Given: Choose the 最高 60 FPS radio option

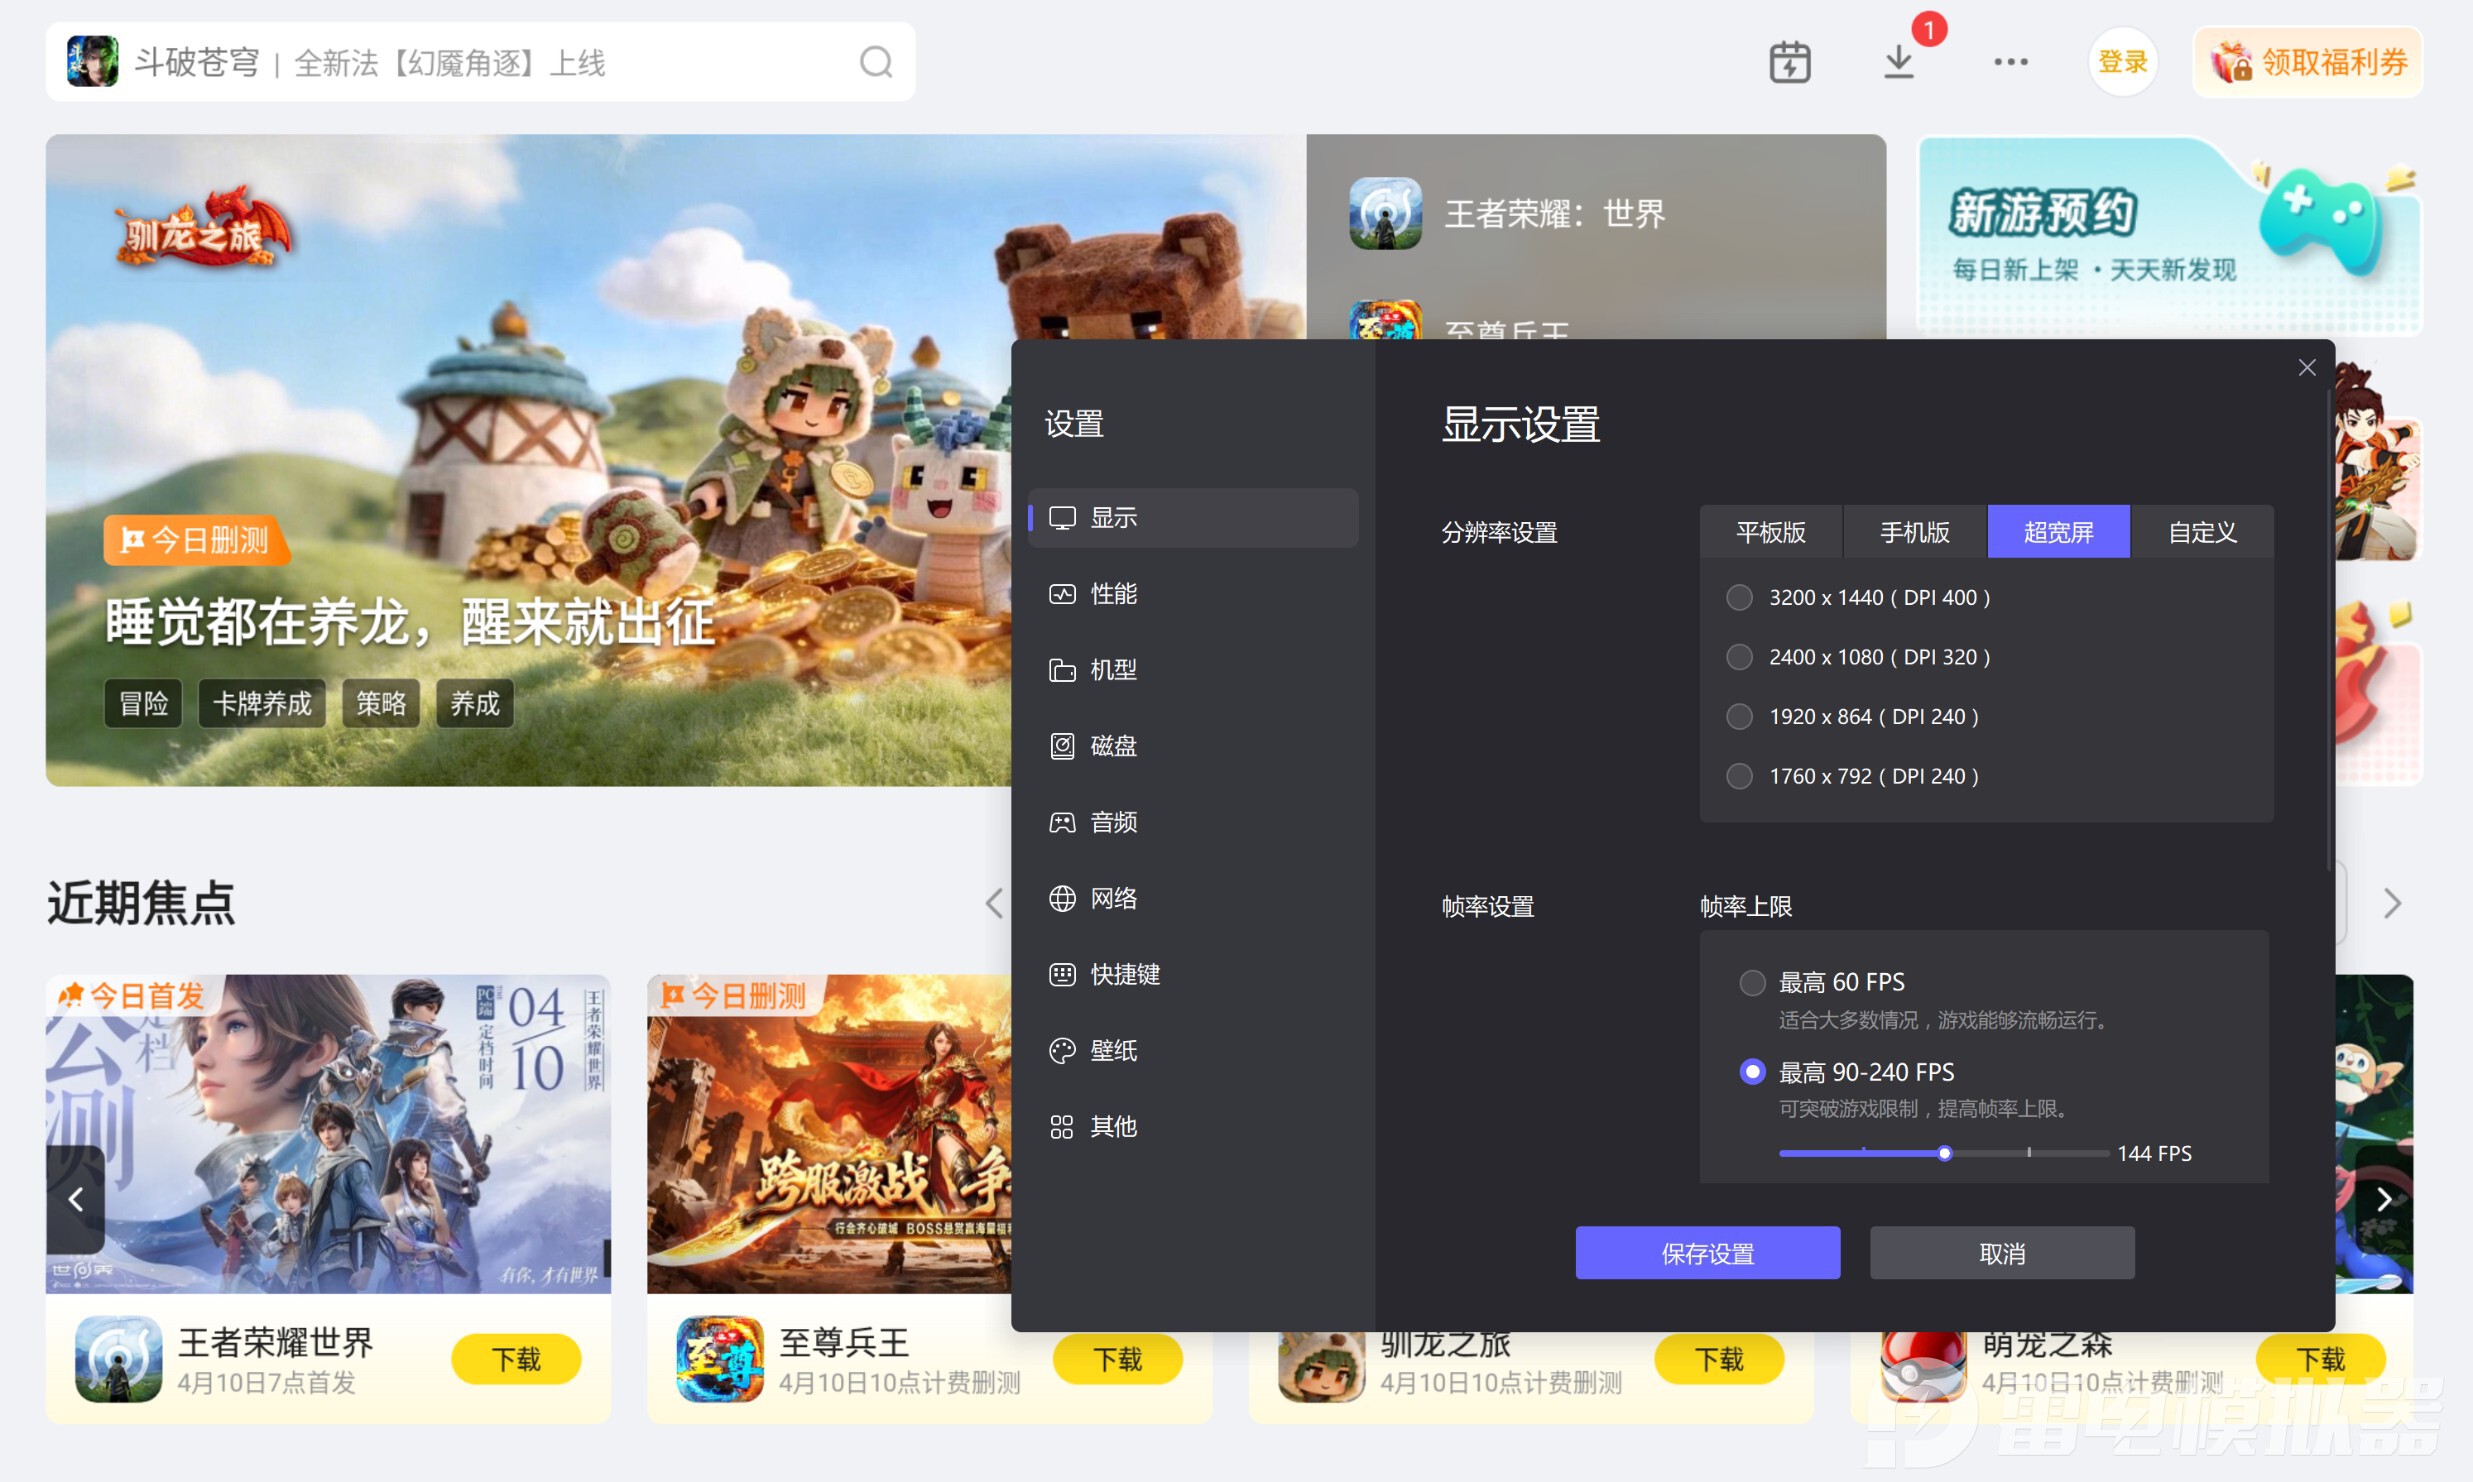Looking at the screenshot, I should tap(1752, 982).
